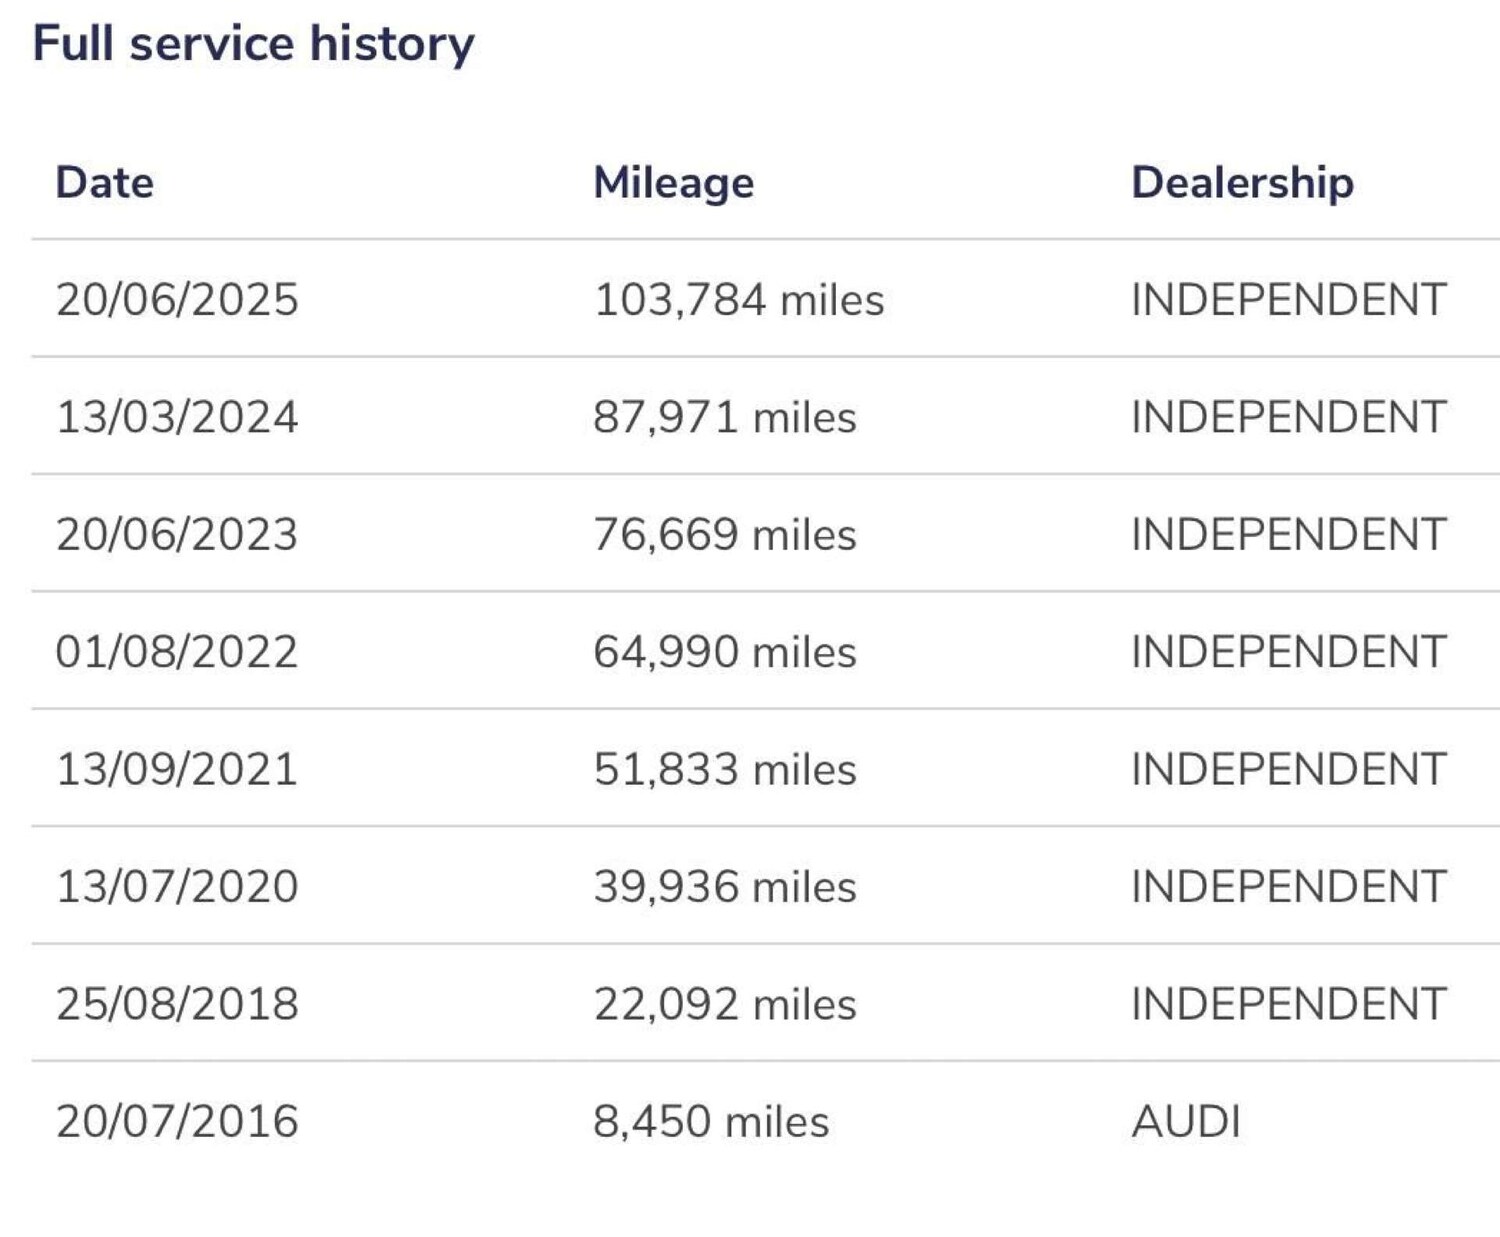Click the 8,450 miles mileage entry

(x=711, y=1121)
